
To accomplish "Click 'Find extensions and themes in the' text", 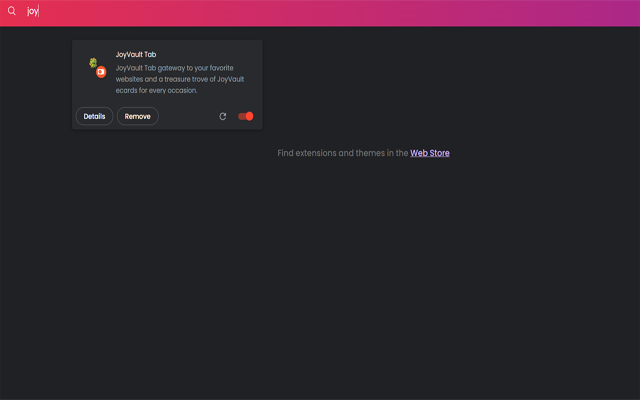I will pos(343,153).
